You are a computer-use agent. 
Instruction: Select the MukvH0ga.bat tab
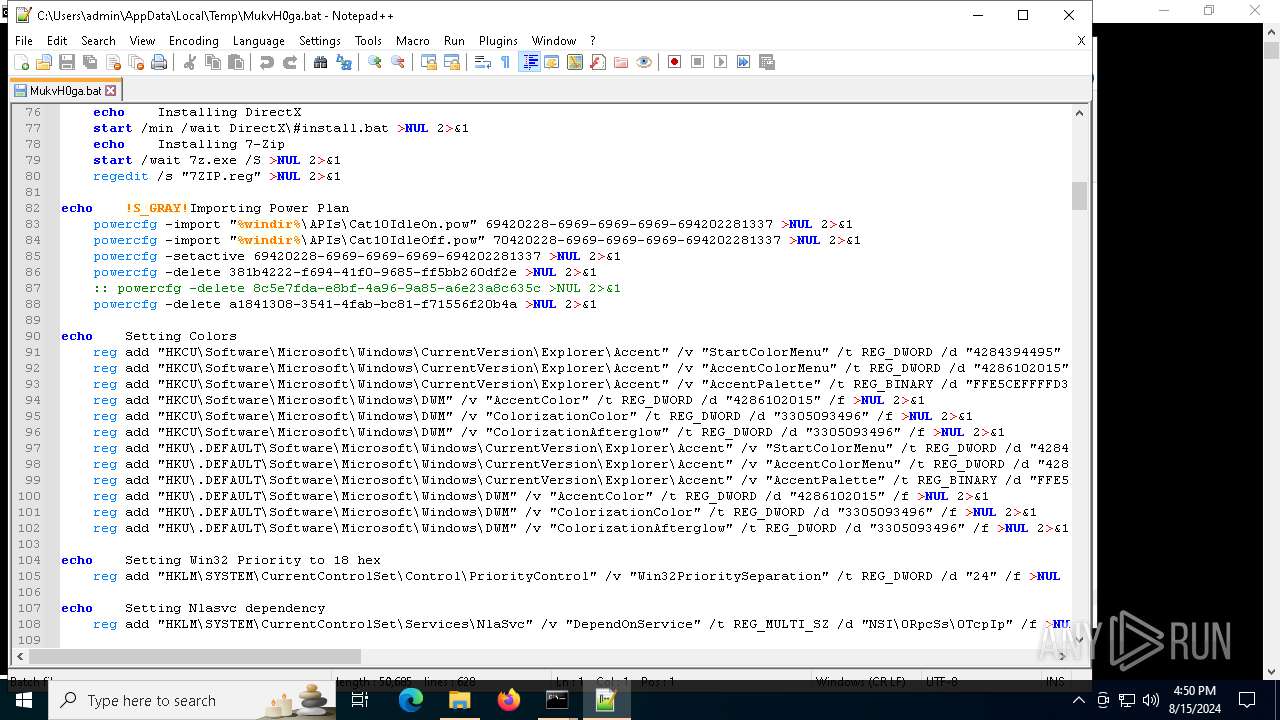click(x=66, y=90)
